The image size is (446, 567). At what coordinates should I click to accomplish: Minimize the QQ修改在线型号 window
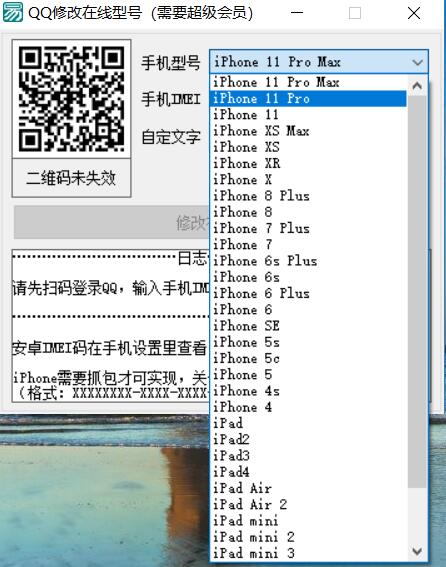[297, 13]
